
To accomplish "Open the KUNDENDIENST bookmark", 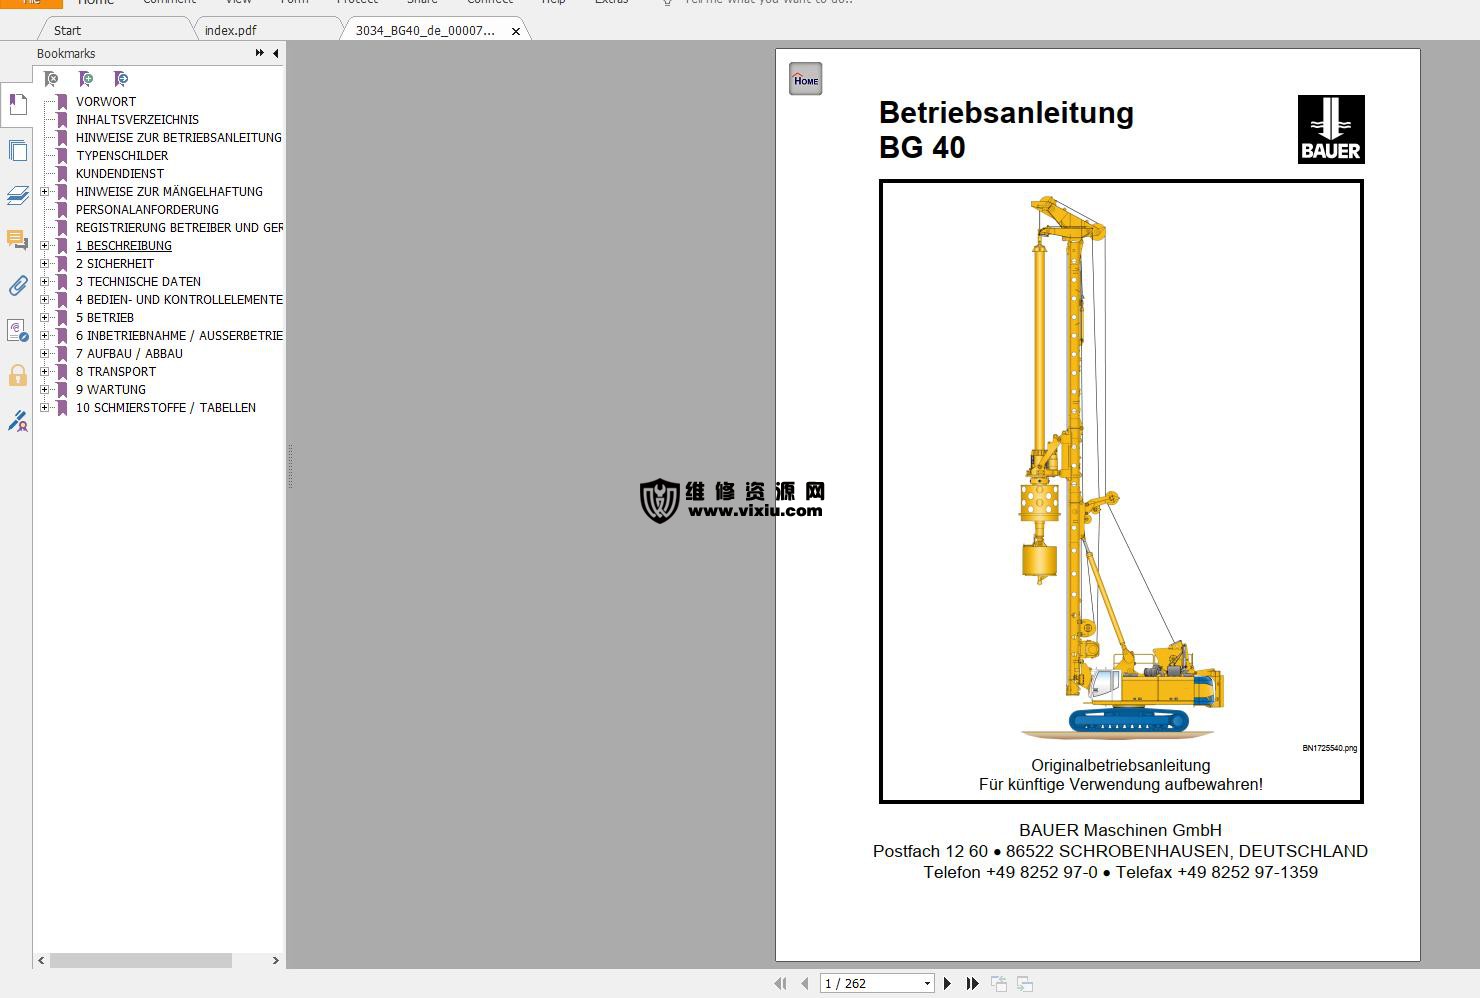I will pyautogui.click(x=120, y=173).
